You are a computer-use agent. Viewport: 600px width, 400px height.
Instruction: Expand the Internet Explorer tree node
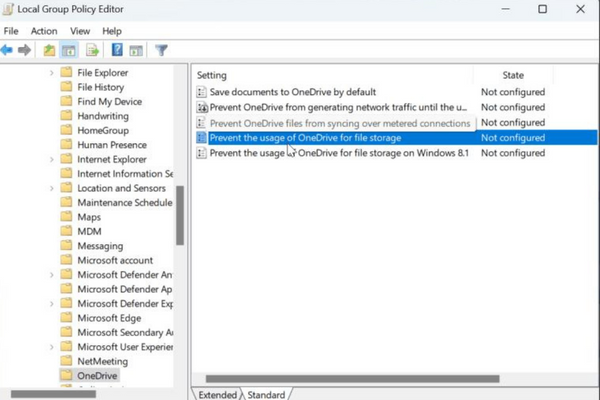pyautogui.click(x=52, y=159)
